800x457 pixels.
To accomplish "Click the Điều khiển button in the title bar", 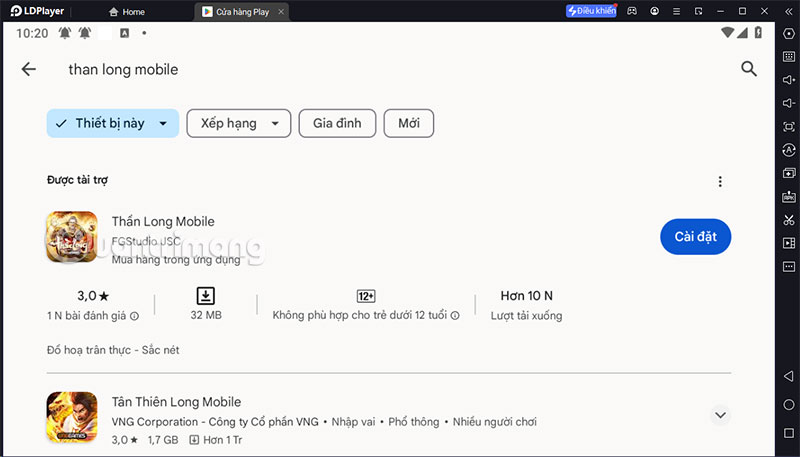I will [x=591, y=11].
